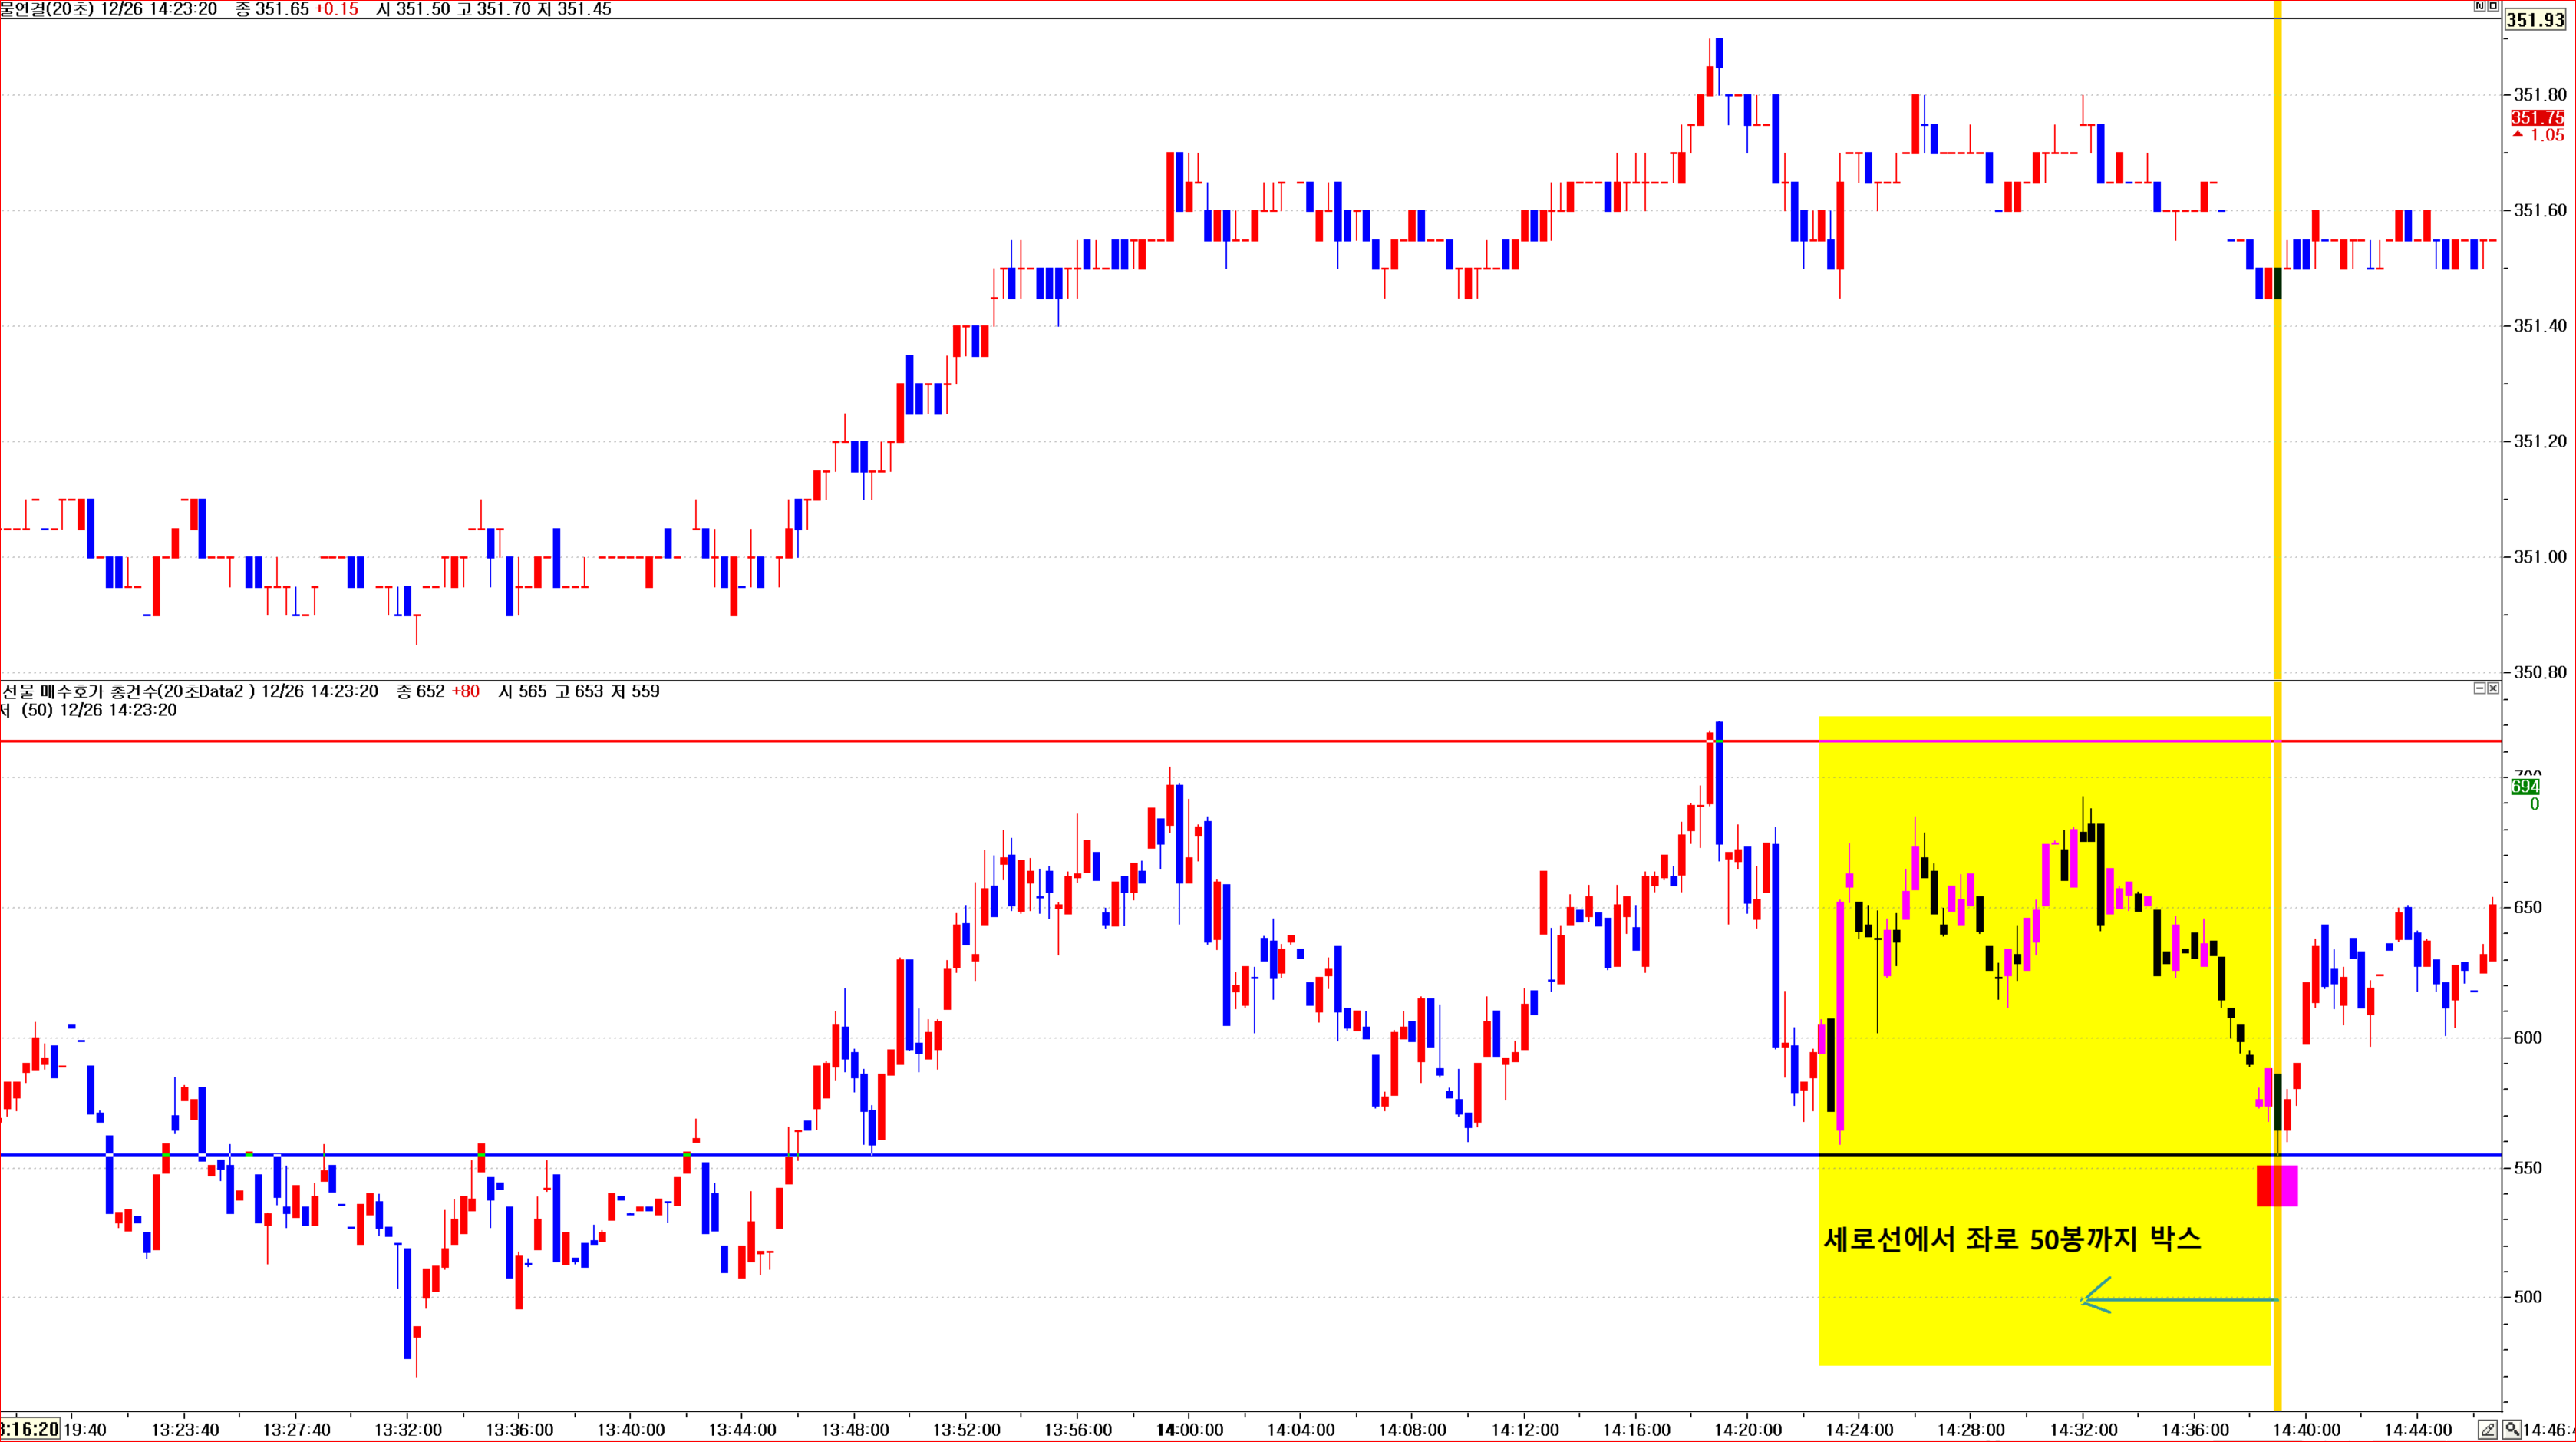Click the small red-magenta square marker
2576x1442 pixels.
pos(2276,1186)
